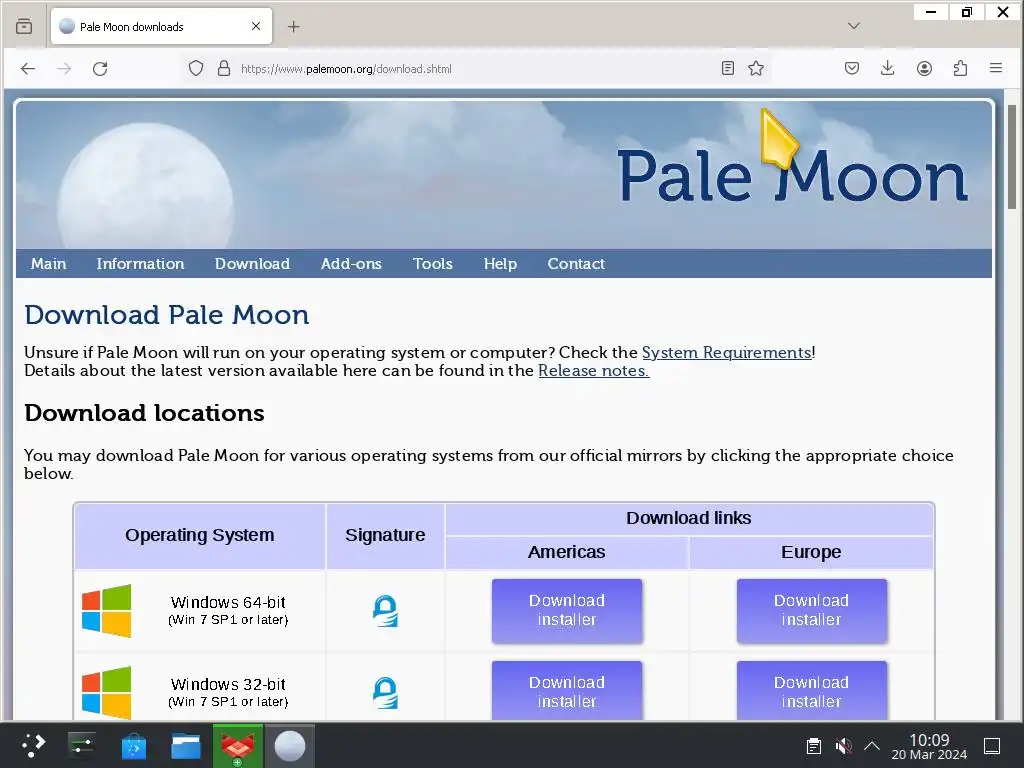Open the tracking protection shield icon

[196, 69]
